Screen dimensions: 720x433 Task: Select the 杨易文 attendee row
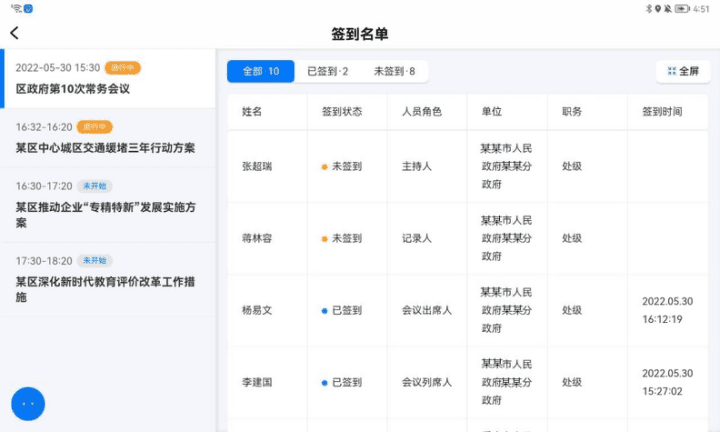467,310
